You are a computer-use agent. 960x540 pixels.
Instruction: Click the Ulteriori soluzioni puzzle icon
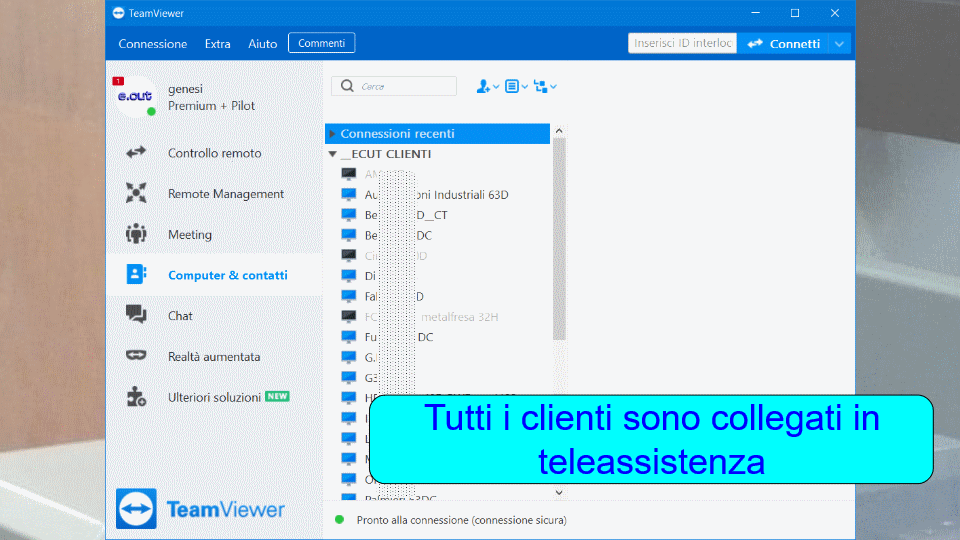[136, 397]
